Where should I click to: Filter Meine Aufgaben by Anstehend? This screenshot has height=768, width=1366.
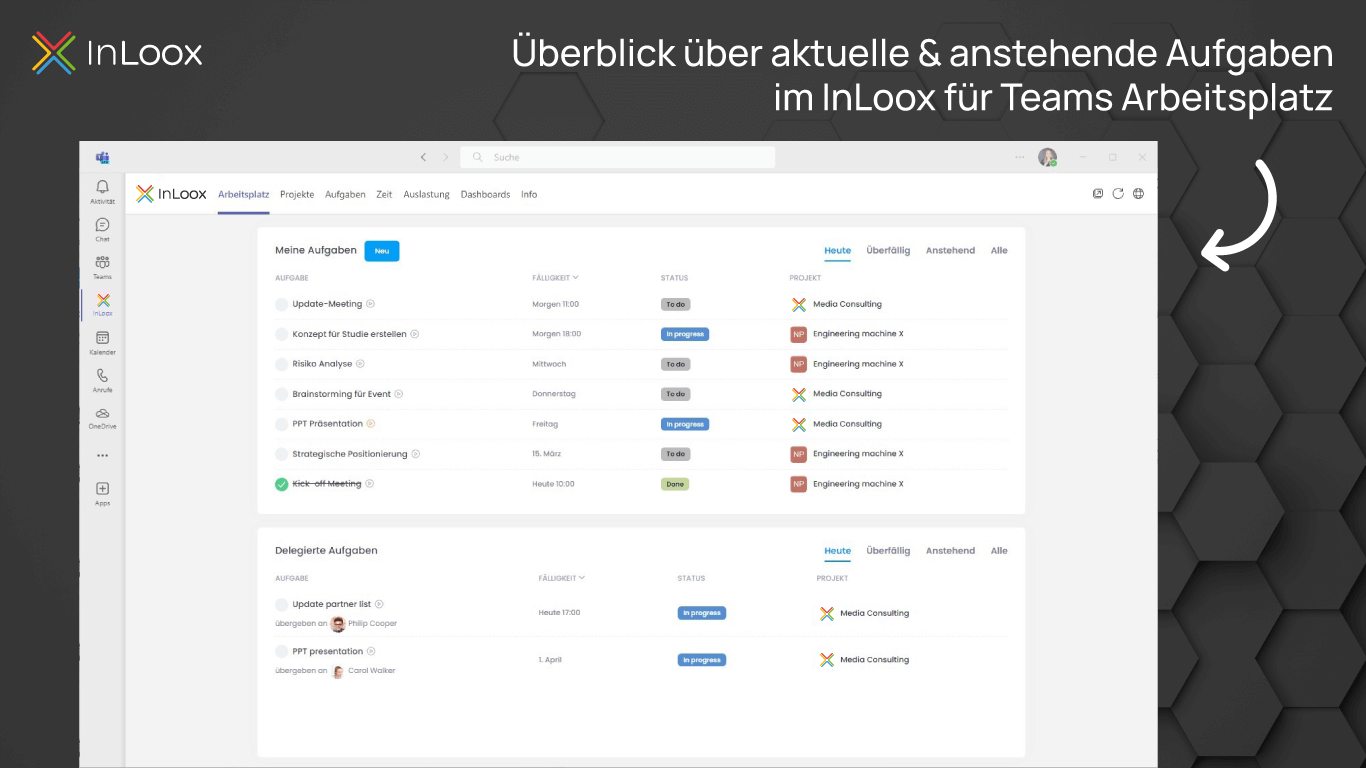tap(950, 251)
